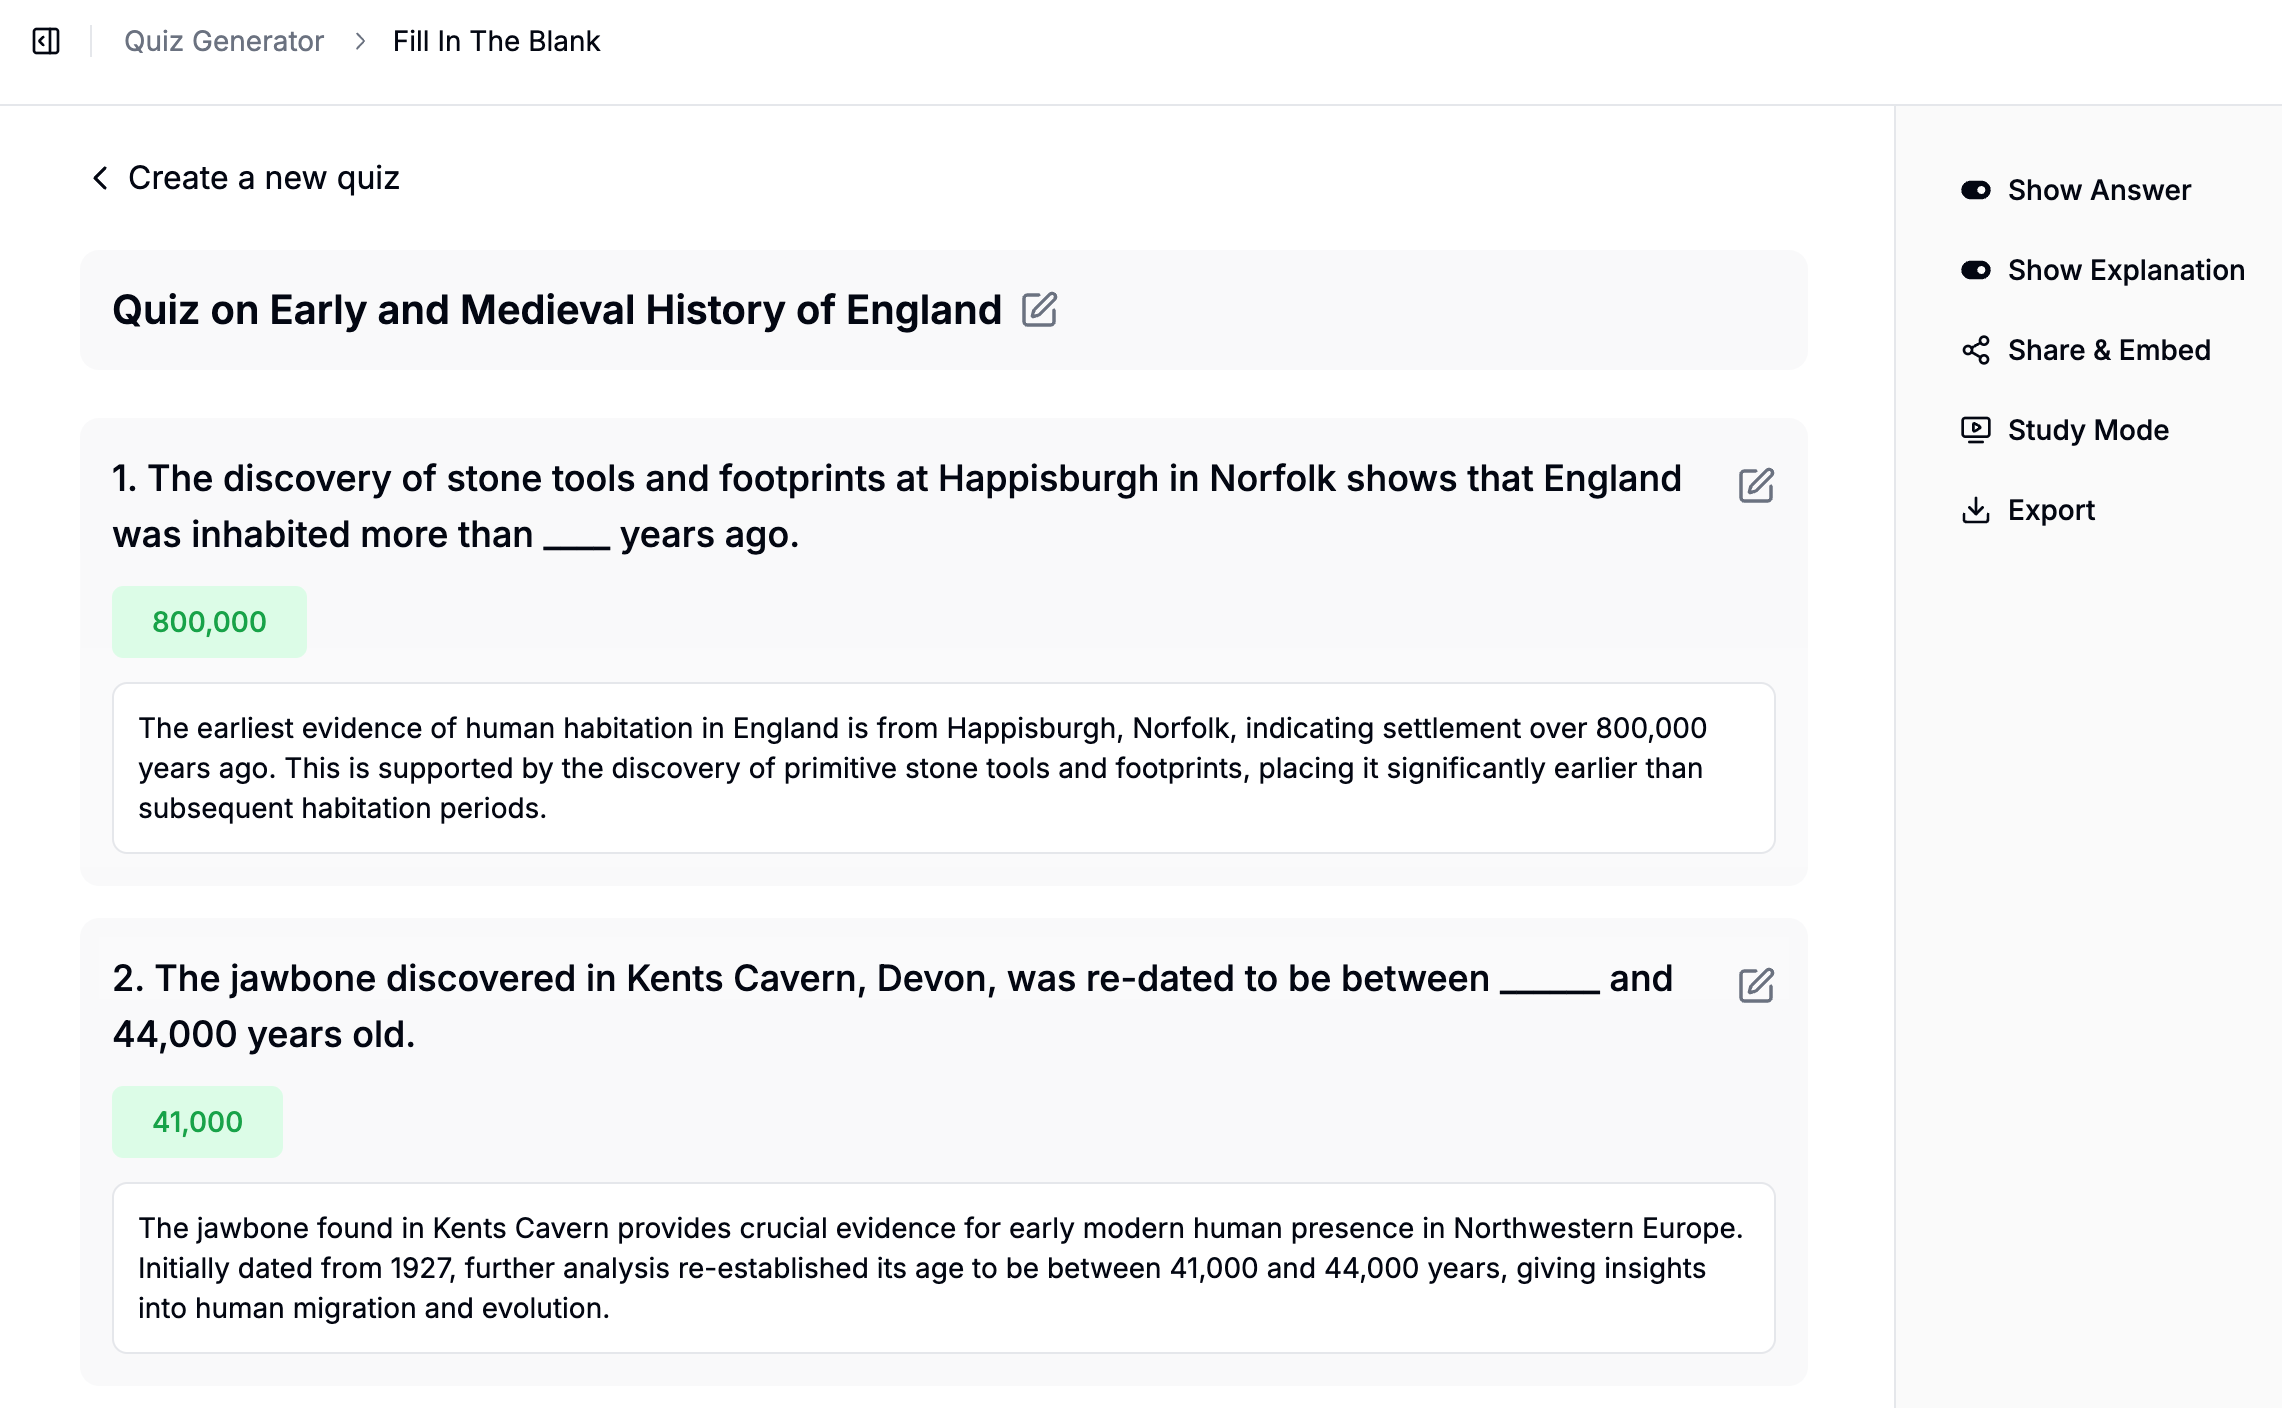This screenshot has height=1408, width=2282.
Task: Click the Share & Embed icon
Action: 1975,350
